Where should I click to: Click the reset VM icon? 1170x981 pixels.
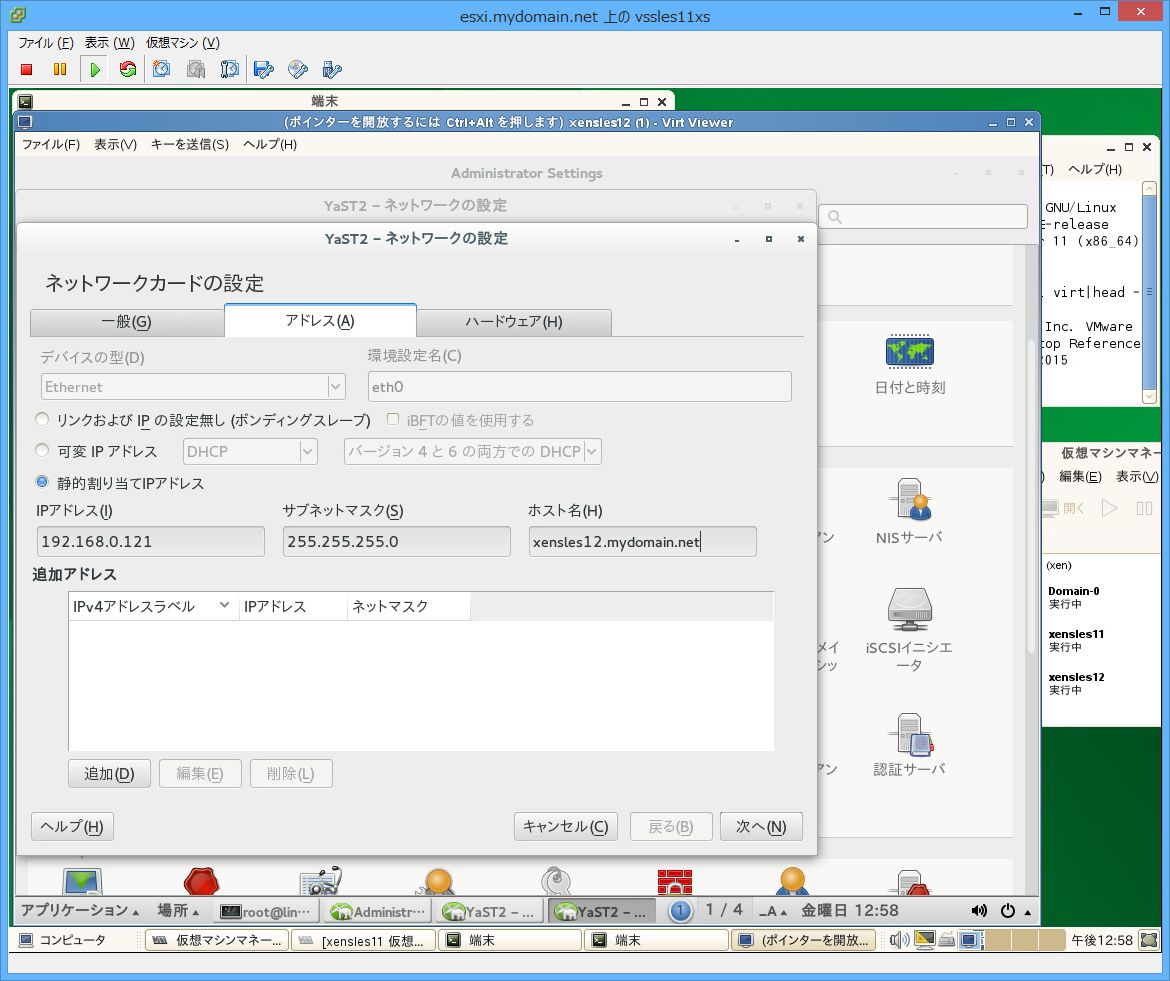tap(128, 69)
